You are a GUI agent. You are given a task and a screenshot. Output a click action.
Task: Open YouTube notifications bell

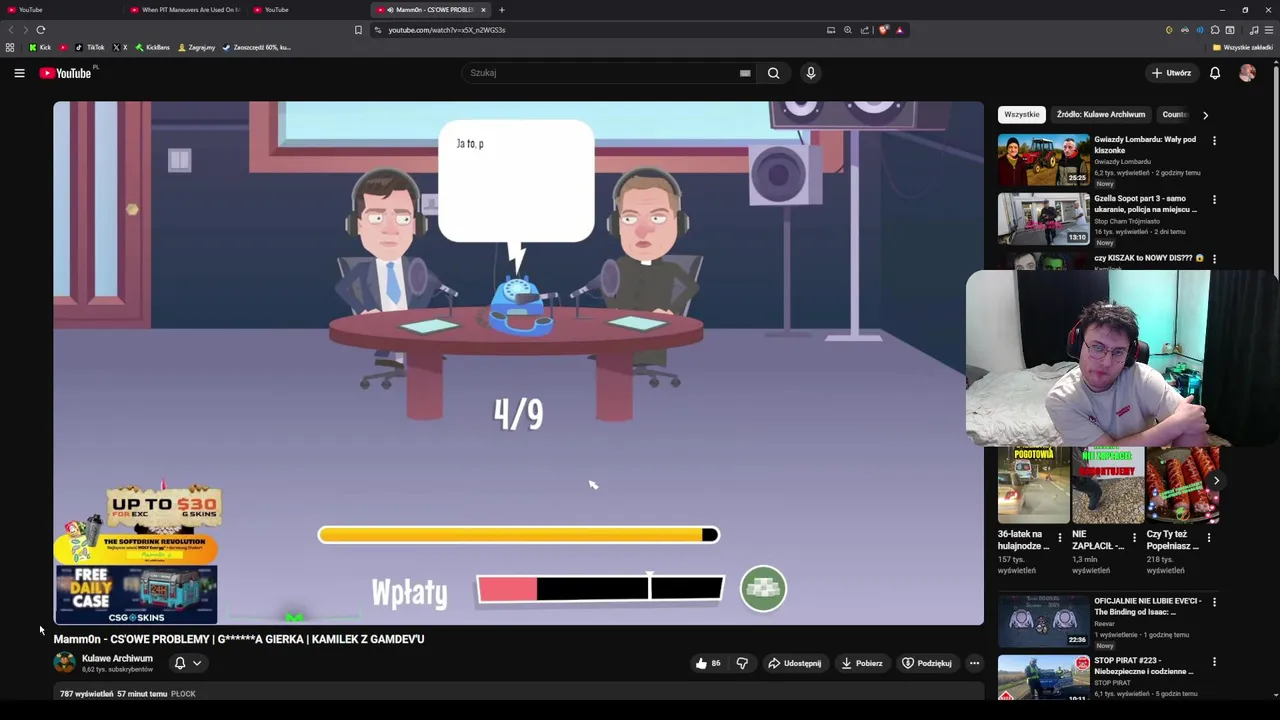click(x=1215, y=73)
